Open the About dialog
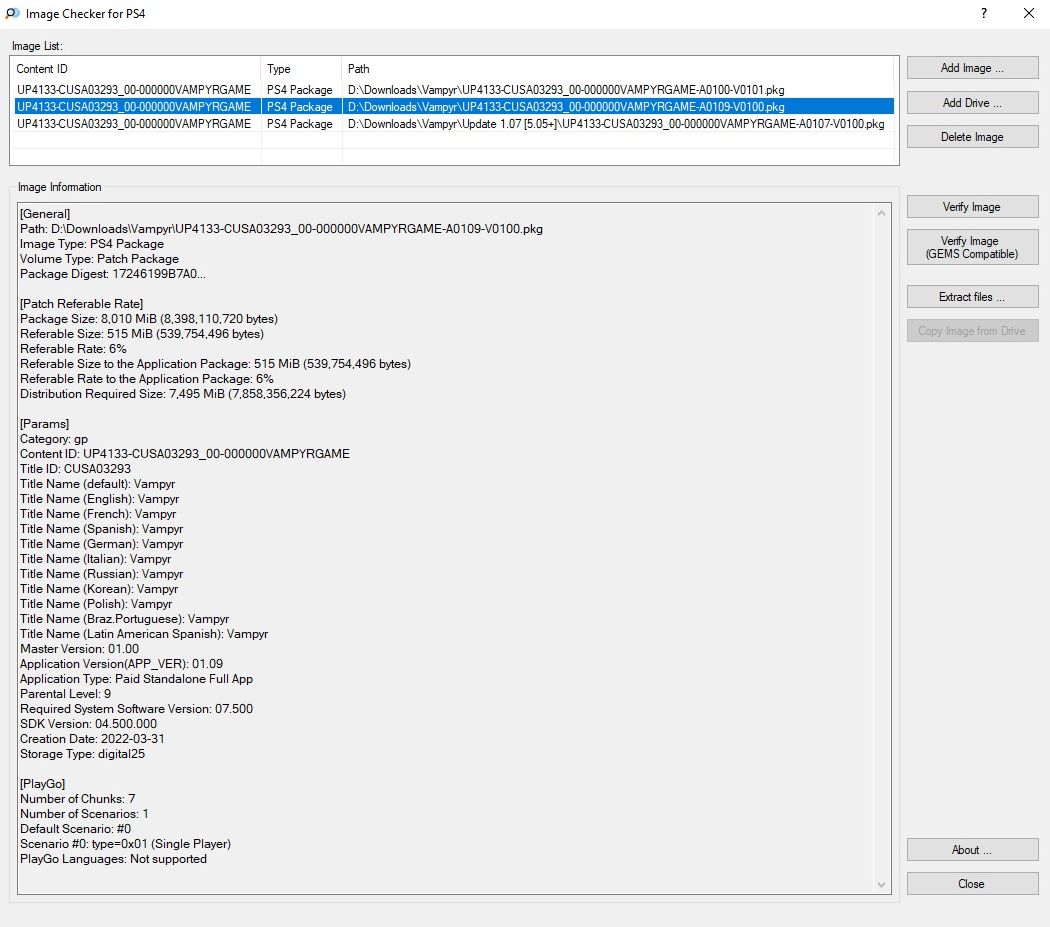The height and width of the screenshot is (927, 1050). pyautogui.click(x=972, y=850)
